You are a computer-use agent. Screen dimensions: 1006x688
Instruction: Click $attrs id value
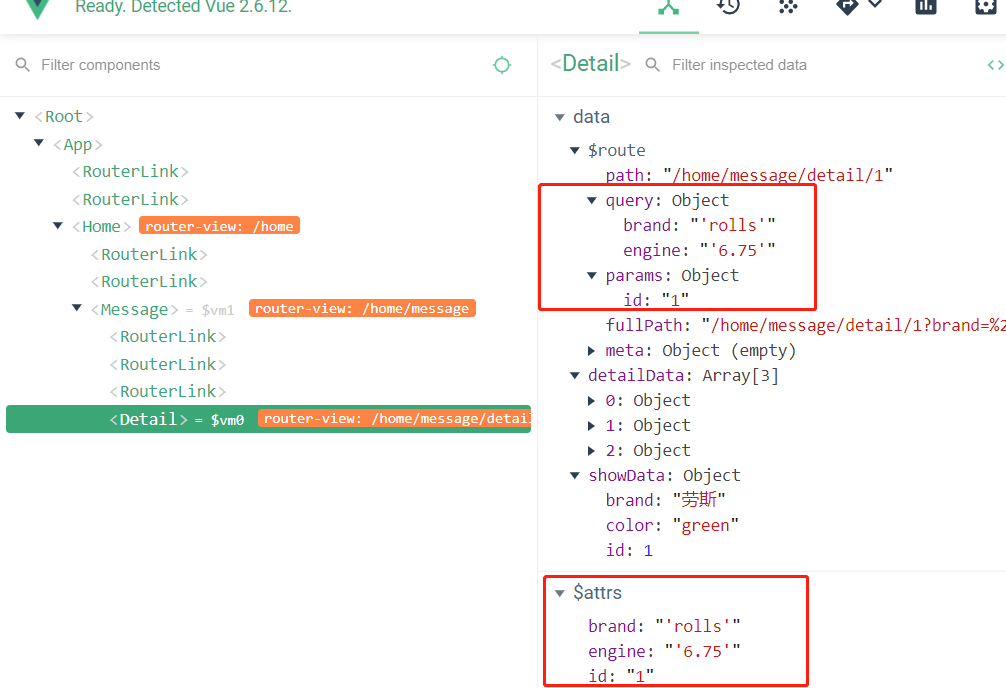pyautogui.click(x=640, y=676)
